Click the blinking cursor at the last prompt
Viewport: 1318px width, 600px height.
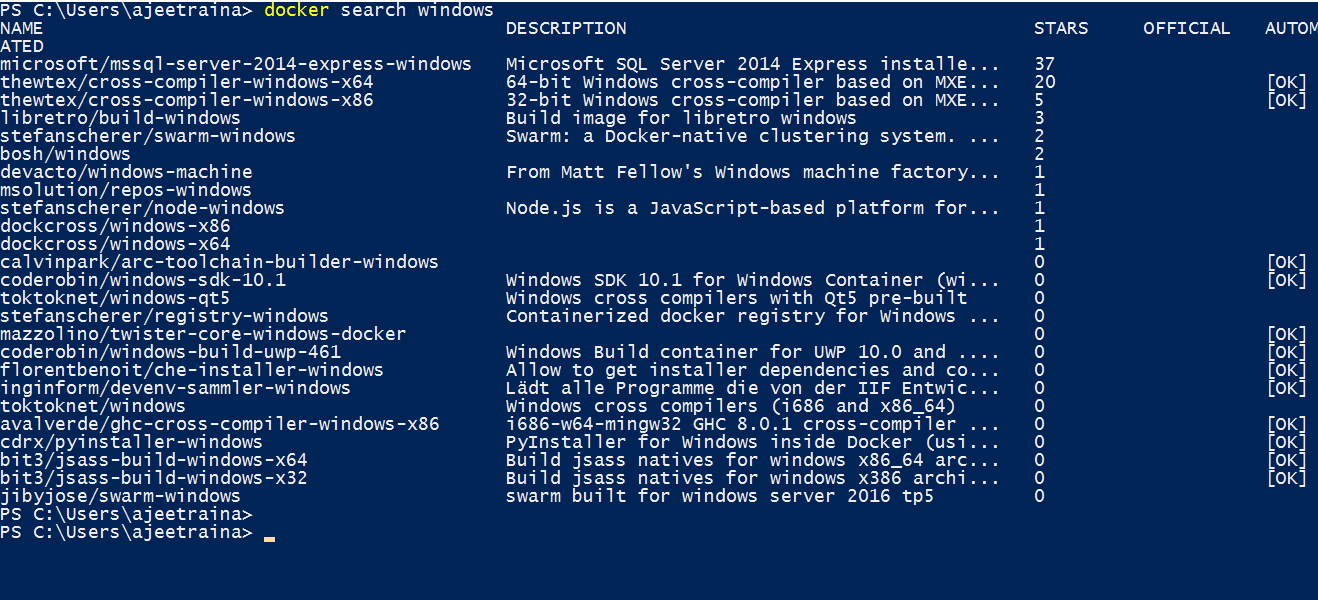coord(269,537)
